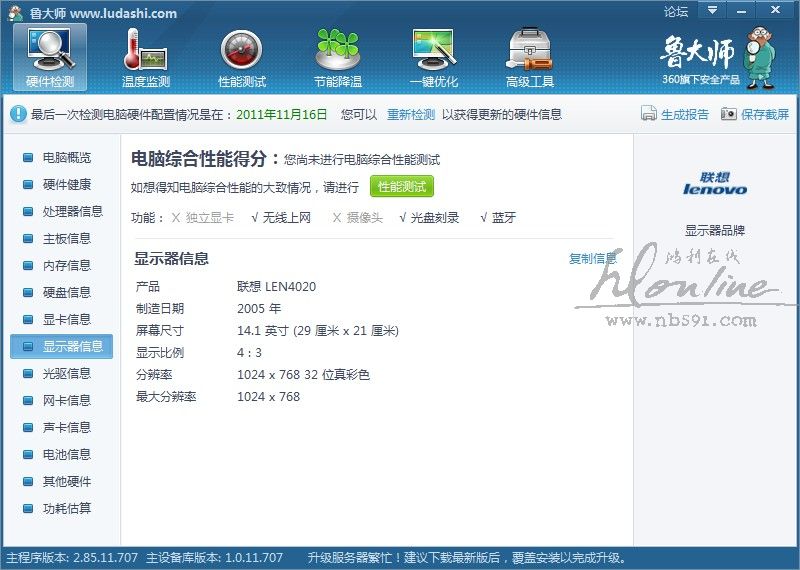The image size is (800, 570).
Task: Click the blue info icon in notice bar
Action: [18, 114]
